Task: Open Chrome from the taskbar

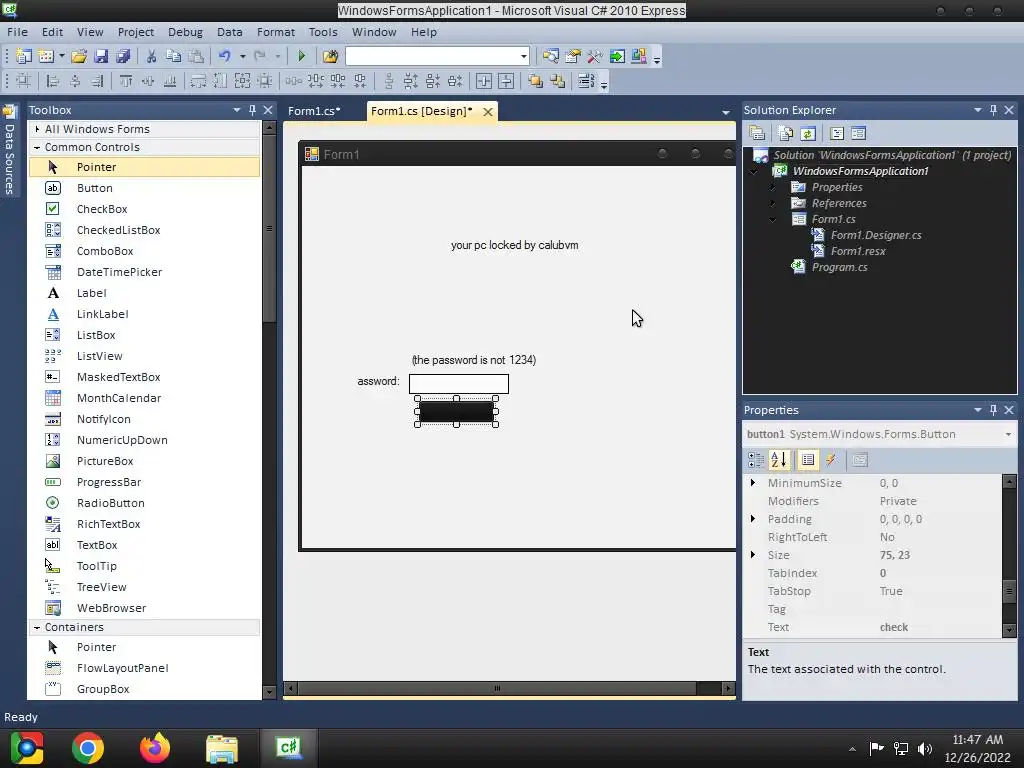Action: tap(88, 748)
